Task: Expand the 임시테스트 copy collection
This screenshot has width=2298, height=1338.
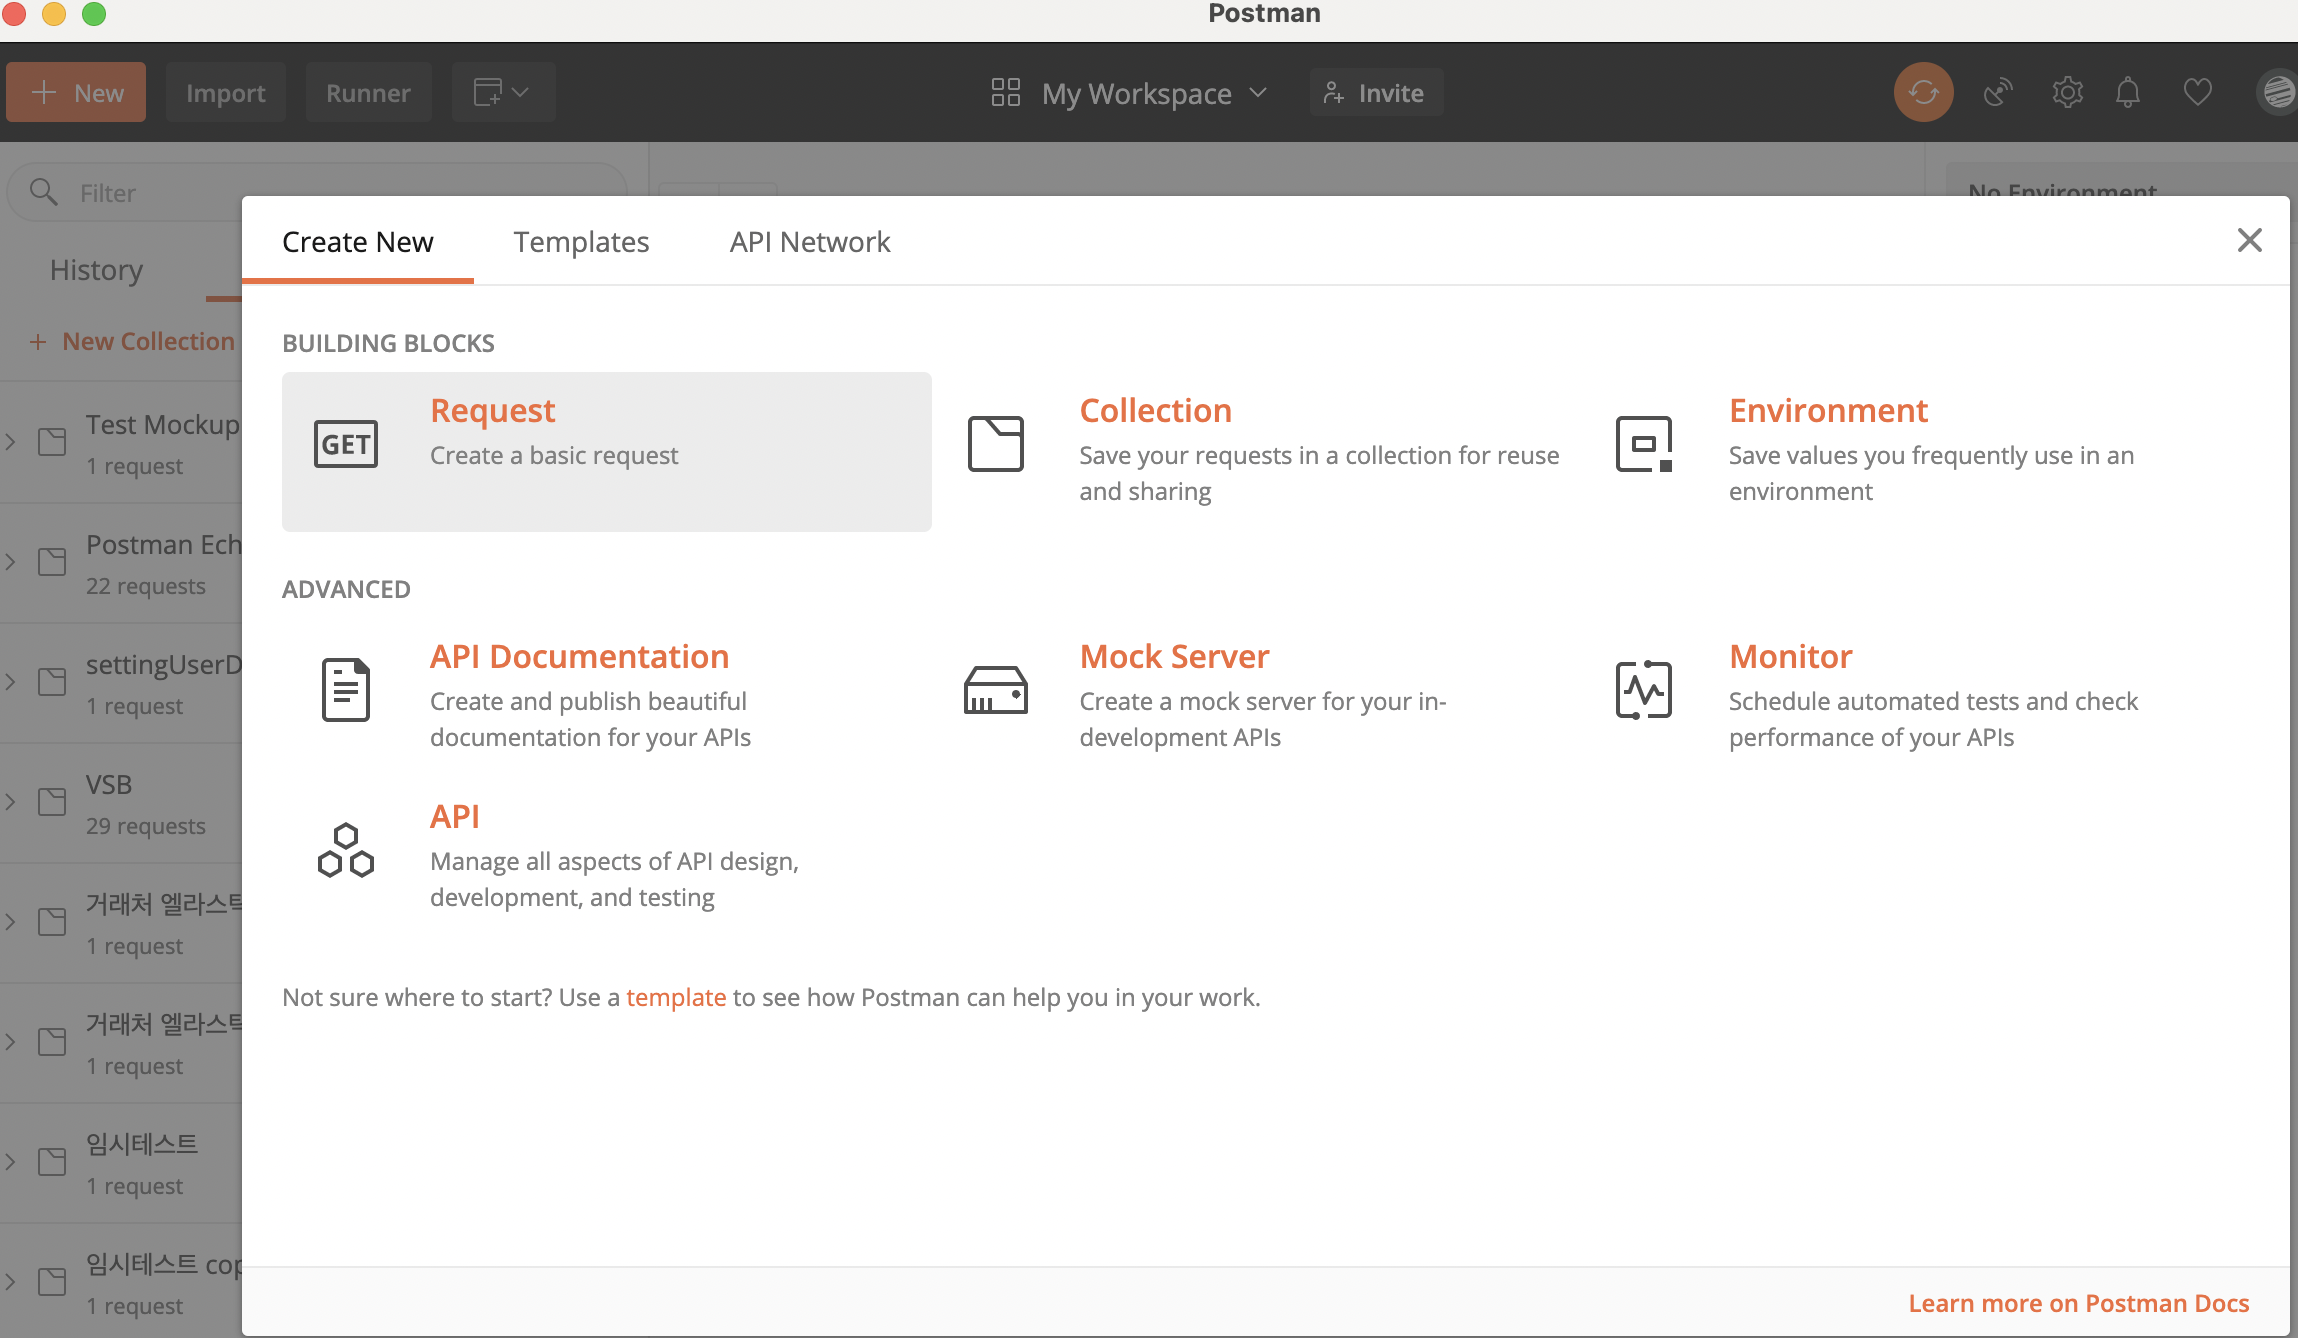Action: (11, 1282)
